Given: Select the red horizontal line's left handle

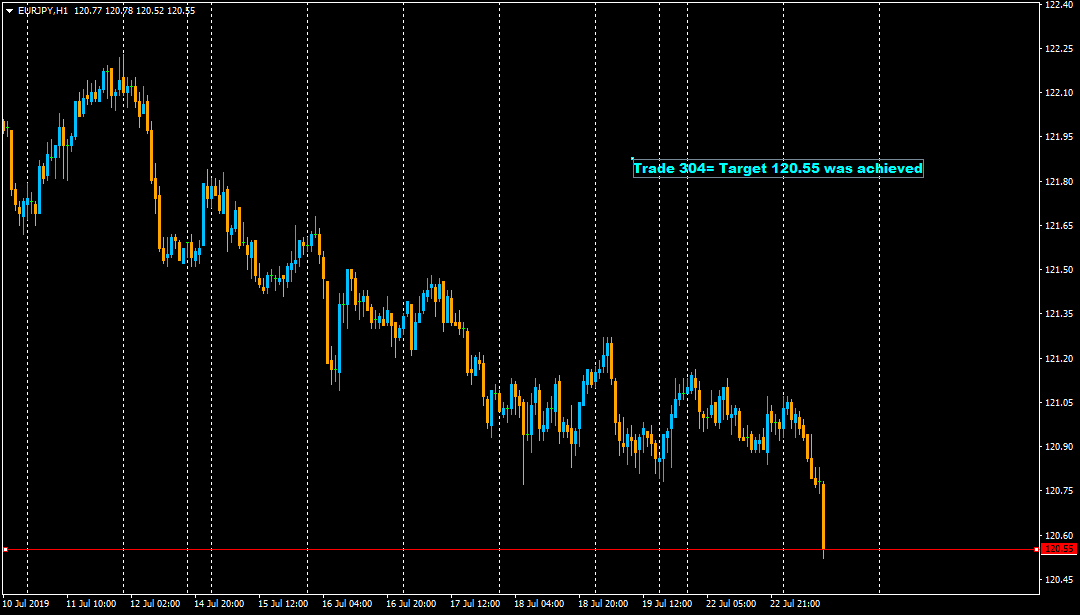Looking at the screenshot, I should pyautogui.click(x=5, y=549).
